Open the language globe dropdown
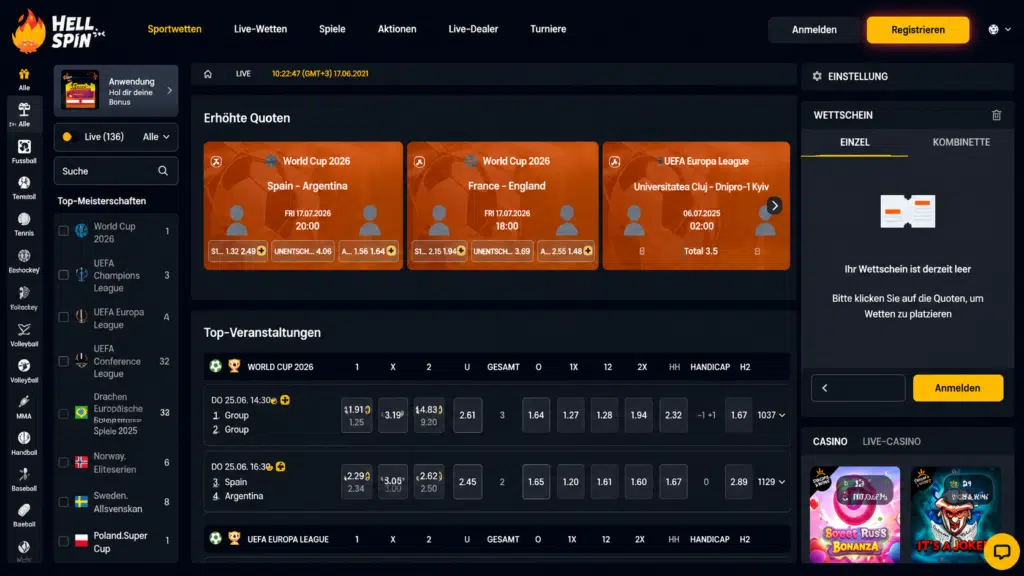 click(x=999, y=29)
